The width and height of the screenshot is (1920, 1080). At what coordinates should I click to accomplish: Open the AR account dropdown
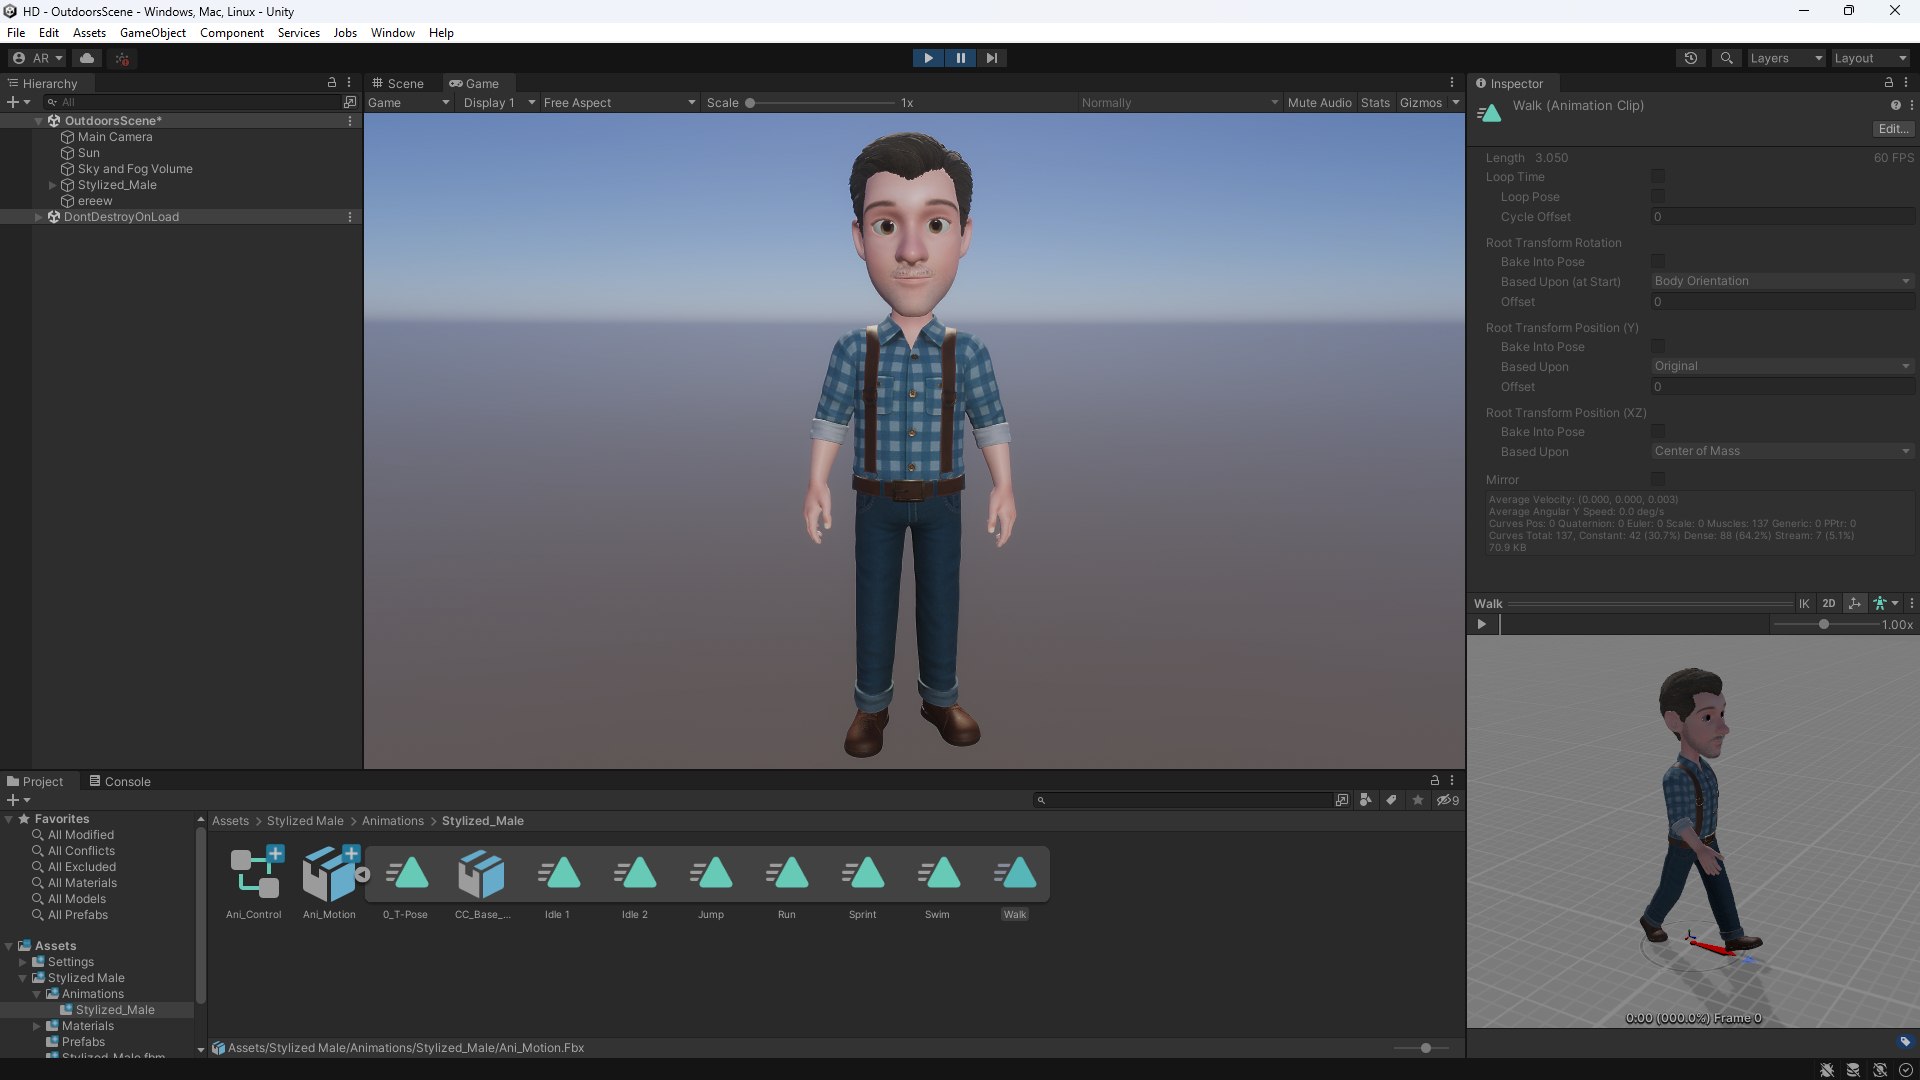[38, 58]
